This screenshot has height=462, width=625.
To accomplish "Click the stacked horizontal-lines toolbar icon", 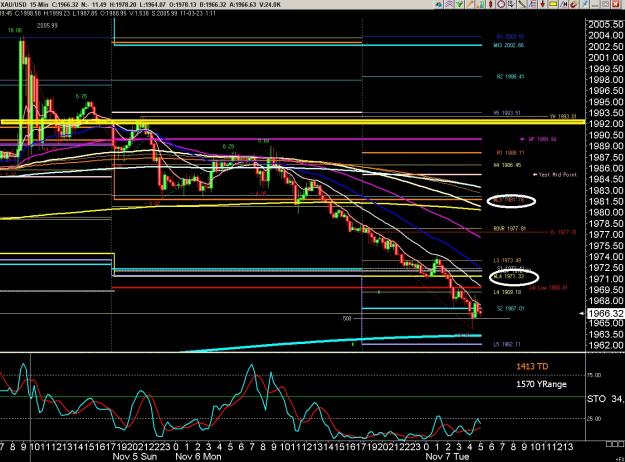I will point(532,4).
